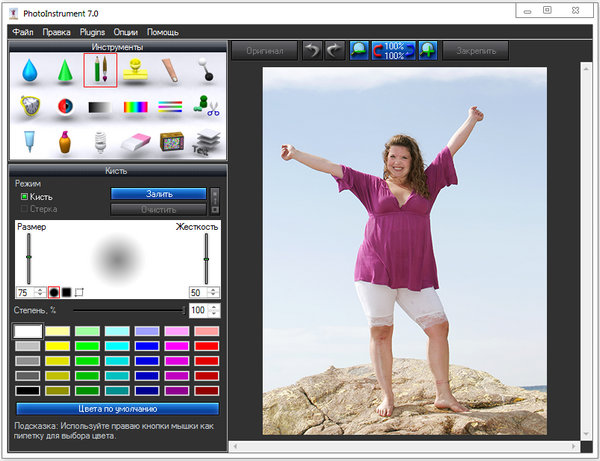This screenshot has height=461, width=600.
Task: Select the pink eraser tool
Action: tap(135, 142)
